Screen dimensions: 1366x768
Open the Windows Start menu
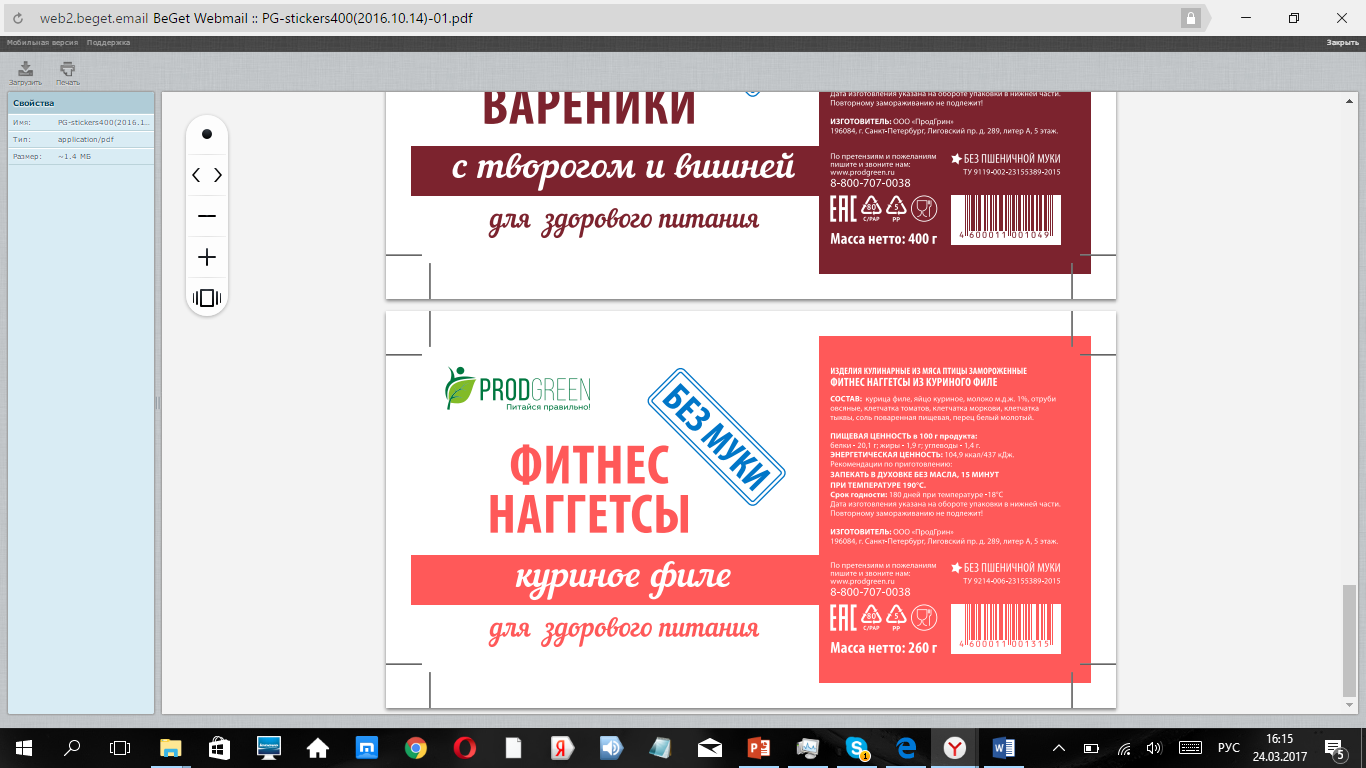click(23, 747)
